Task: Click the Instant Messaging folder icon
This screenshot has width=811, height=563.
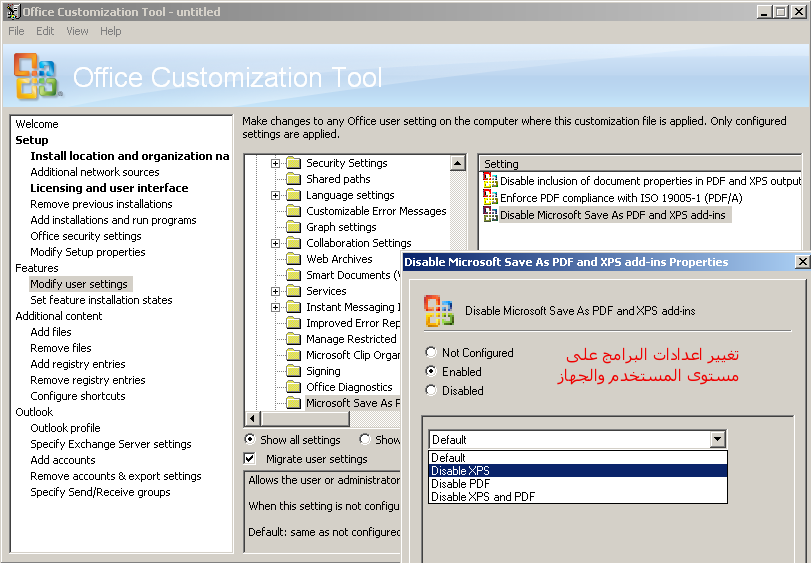Action: pyautogui.click(x=294, y=308)
